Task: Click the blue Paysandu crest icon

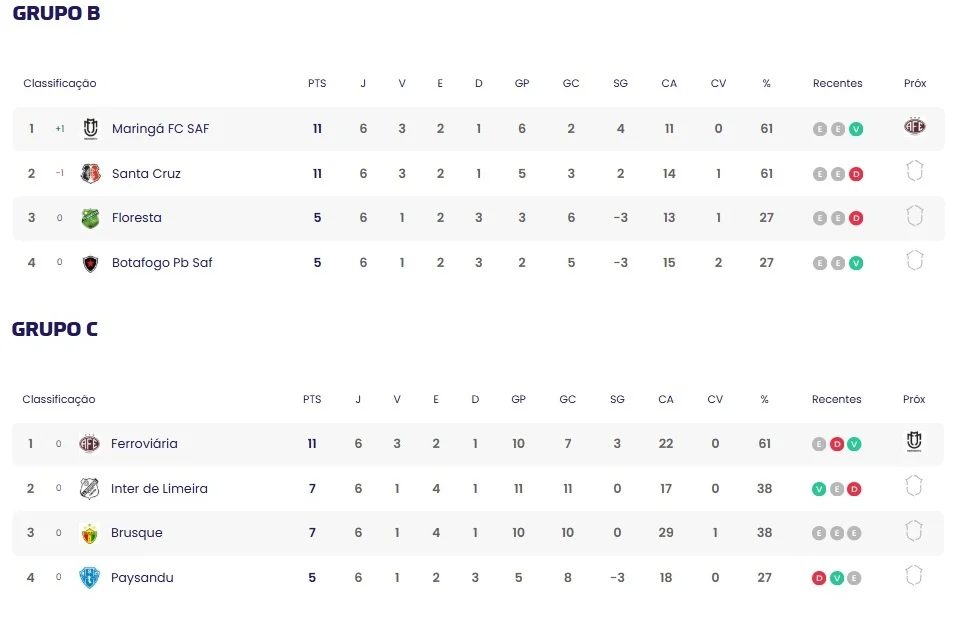Action: coord(89,578)
